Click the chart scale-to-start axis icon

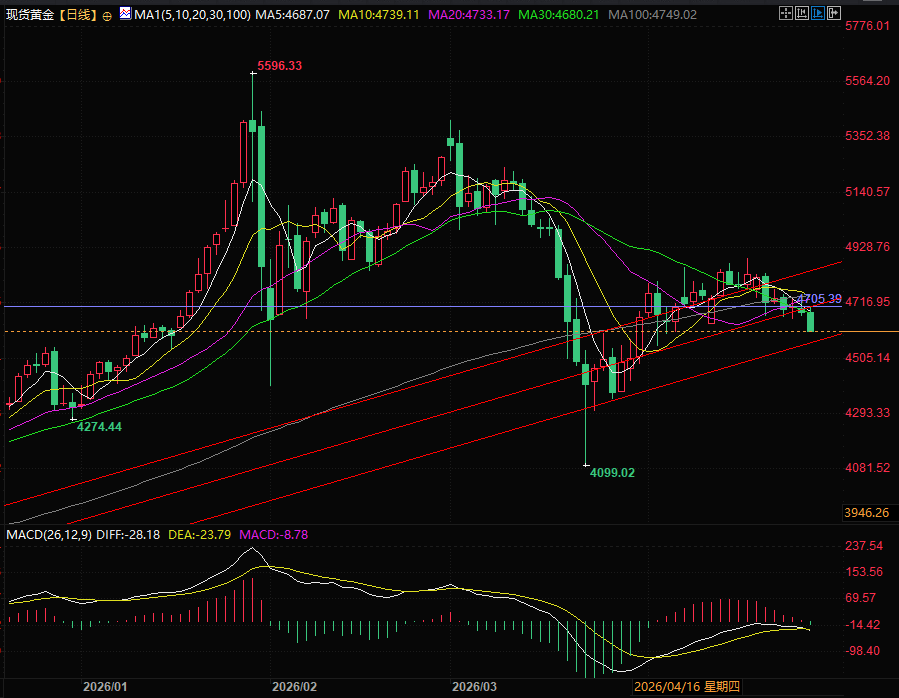(x=802, y=13)
